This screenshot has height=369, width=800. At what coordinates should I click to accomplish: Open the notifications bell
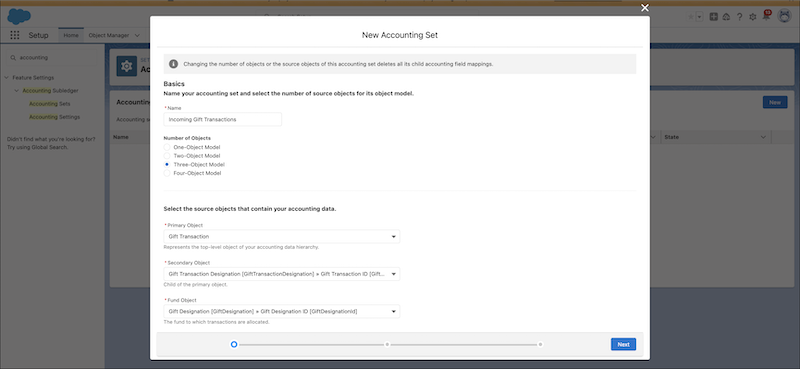coord(766,16)
